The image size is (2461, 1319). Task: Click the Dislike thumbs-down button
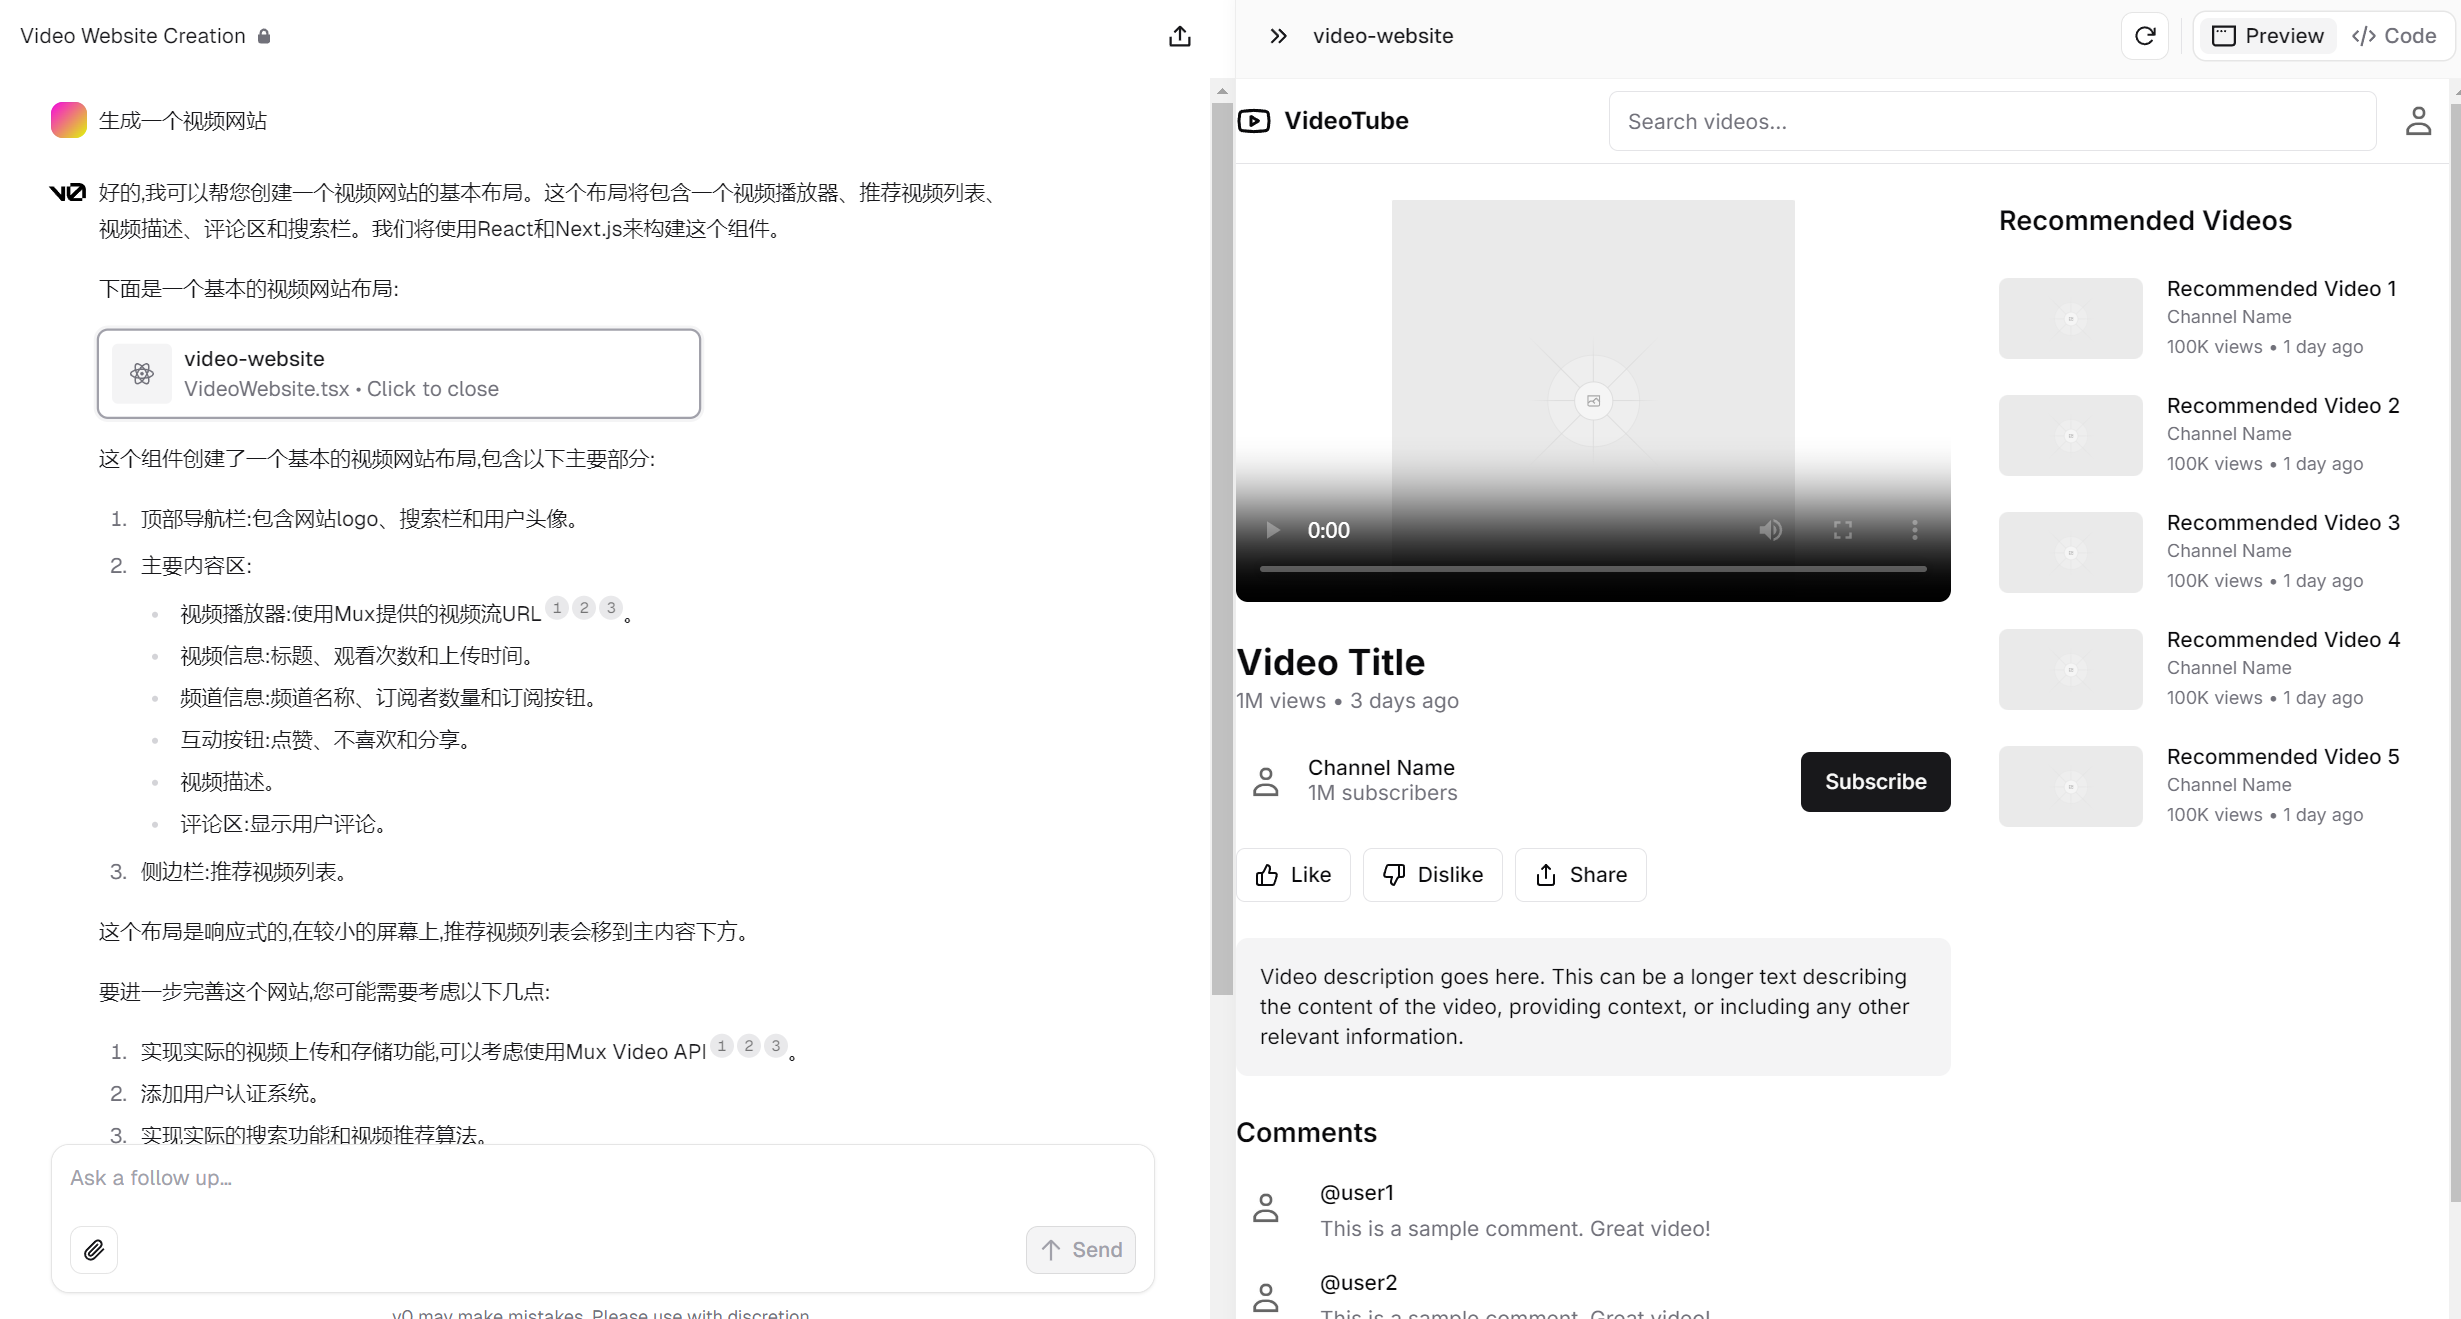[x=1432, y=875]
